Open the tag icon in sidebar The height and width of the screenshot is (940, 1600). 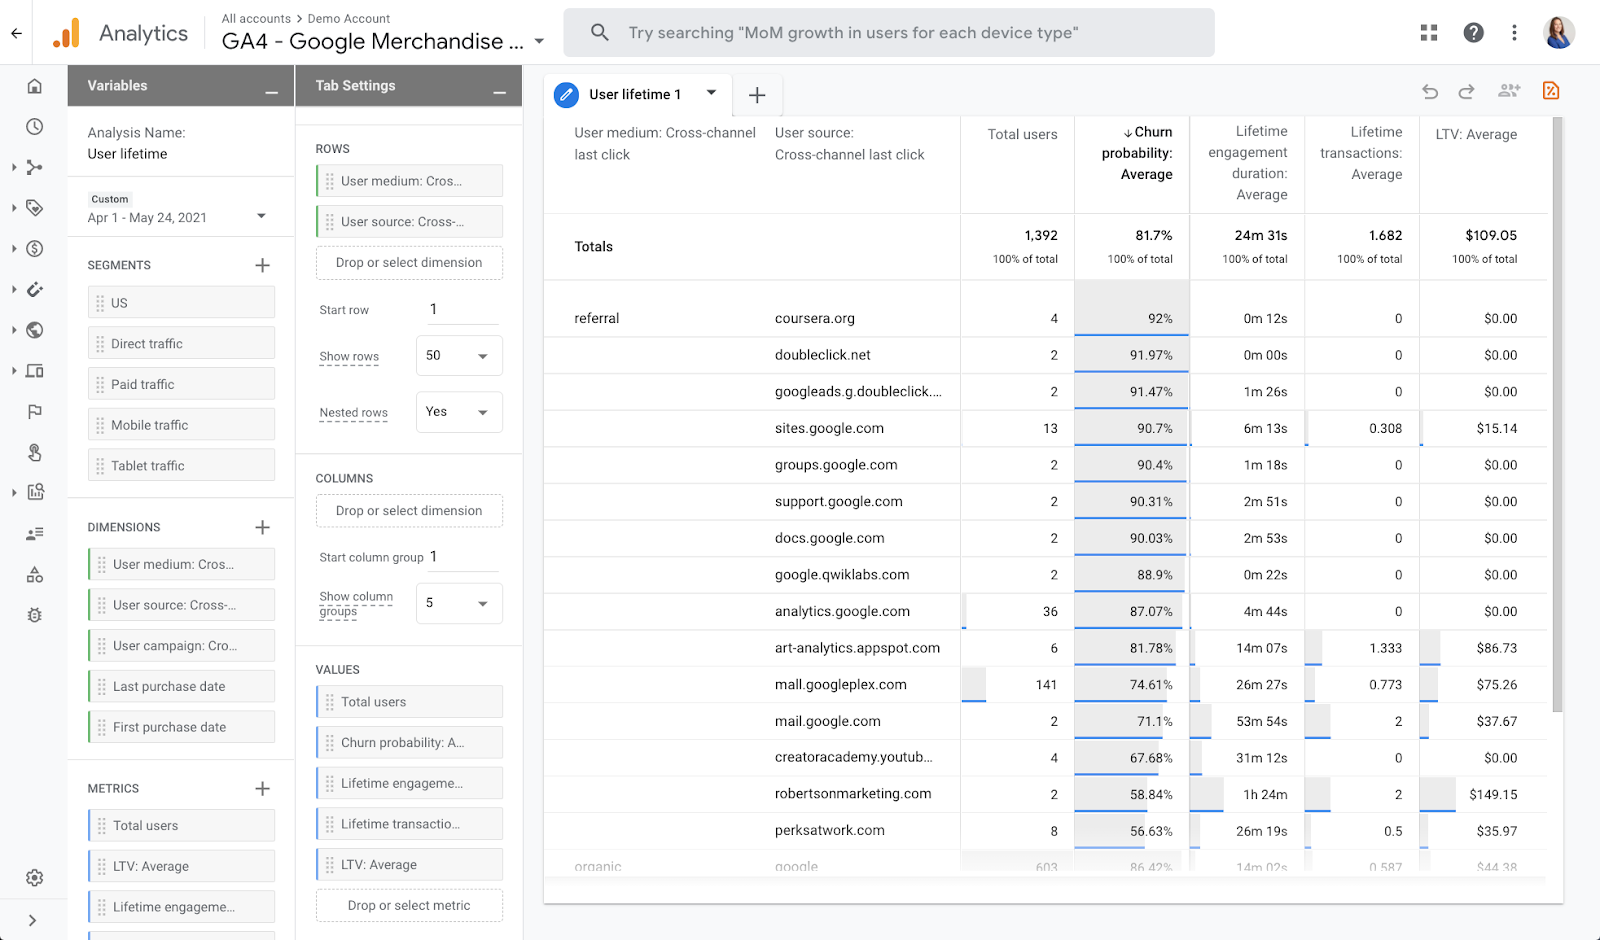[34, 208]
